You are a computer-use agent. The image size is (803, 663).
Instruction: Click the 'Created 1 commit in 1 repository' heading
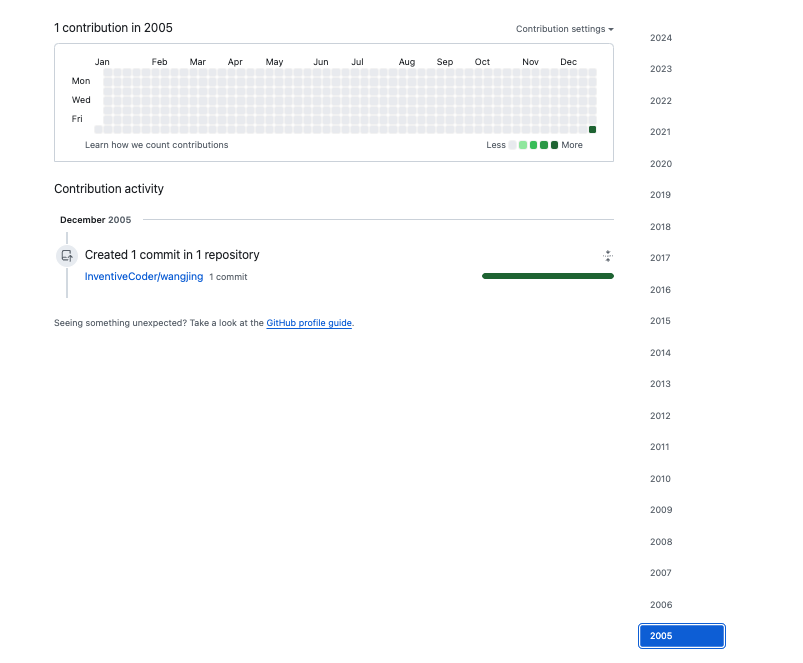tap(172, 255)
